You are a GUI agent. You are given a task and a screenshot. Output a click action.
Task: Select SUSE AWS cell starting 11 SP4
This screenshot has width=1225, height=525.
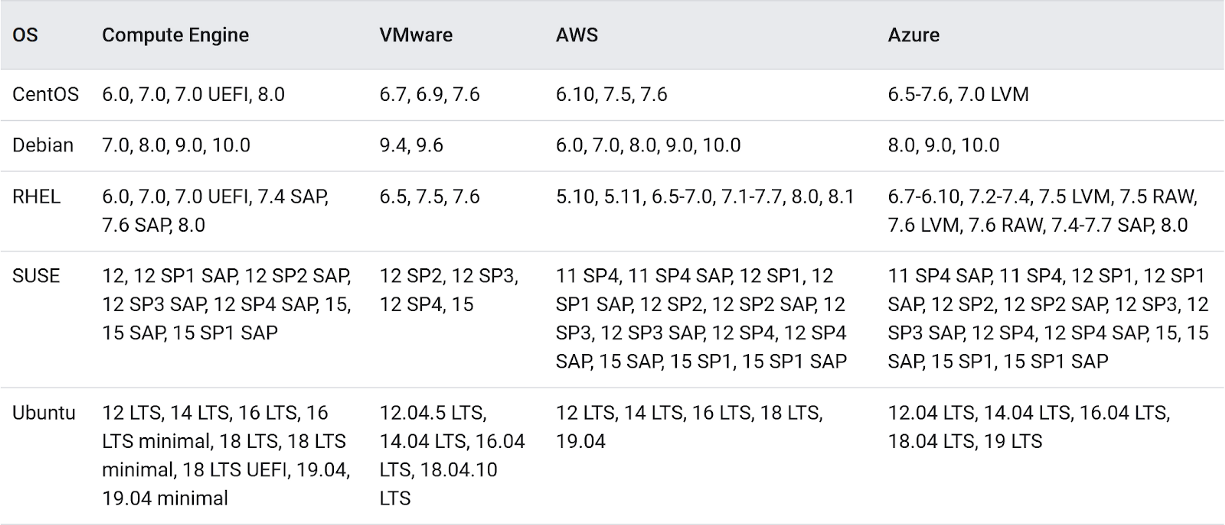(702, 318)
